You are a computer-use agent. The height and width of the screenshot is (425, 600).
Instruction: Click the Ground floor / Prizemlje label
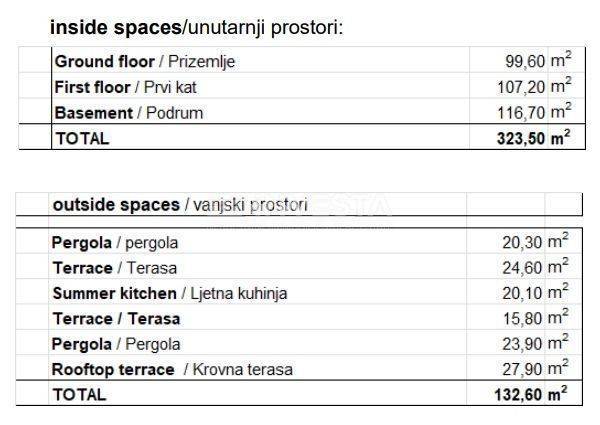click(x=145, y=62)
